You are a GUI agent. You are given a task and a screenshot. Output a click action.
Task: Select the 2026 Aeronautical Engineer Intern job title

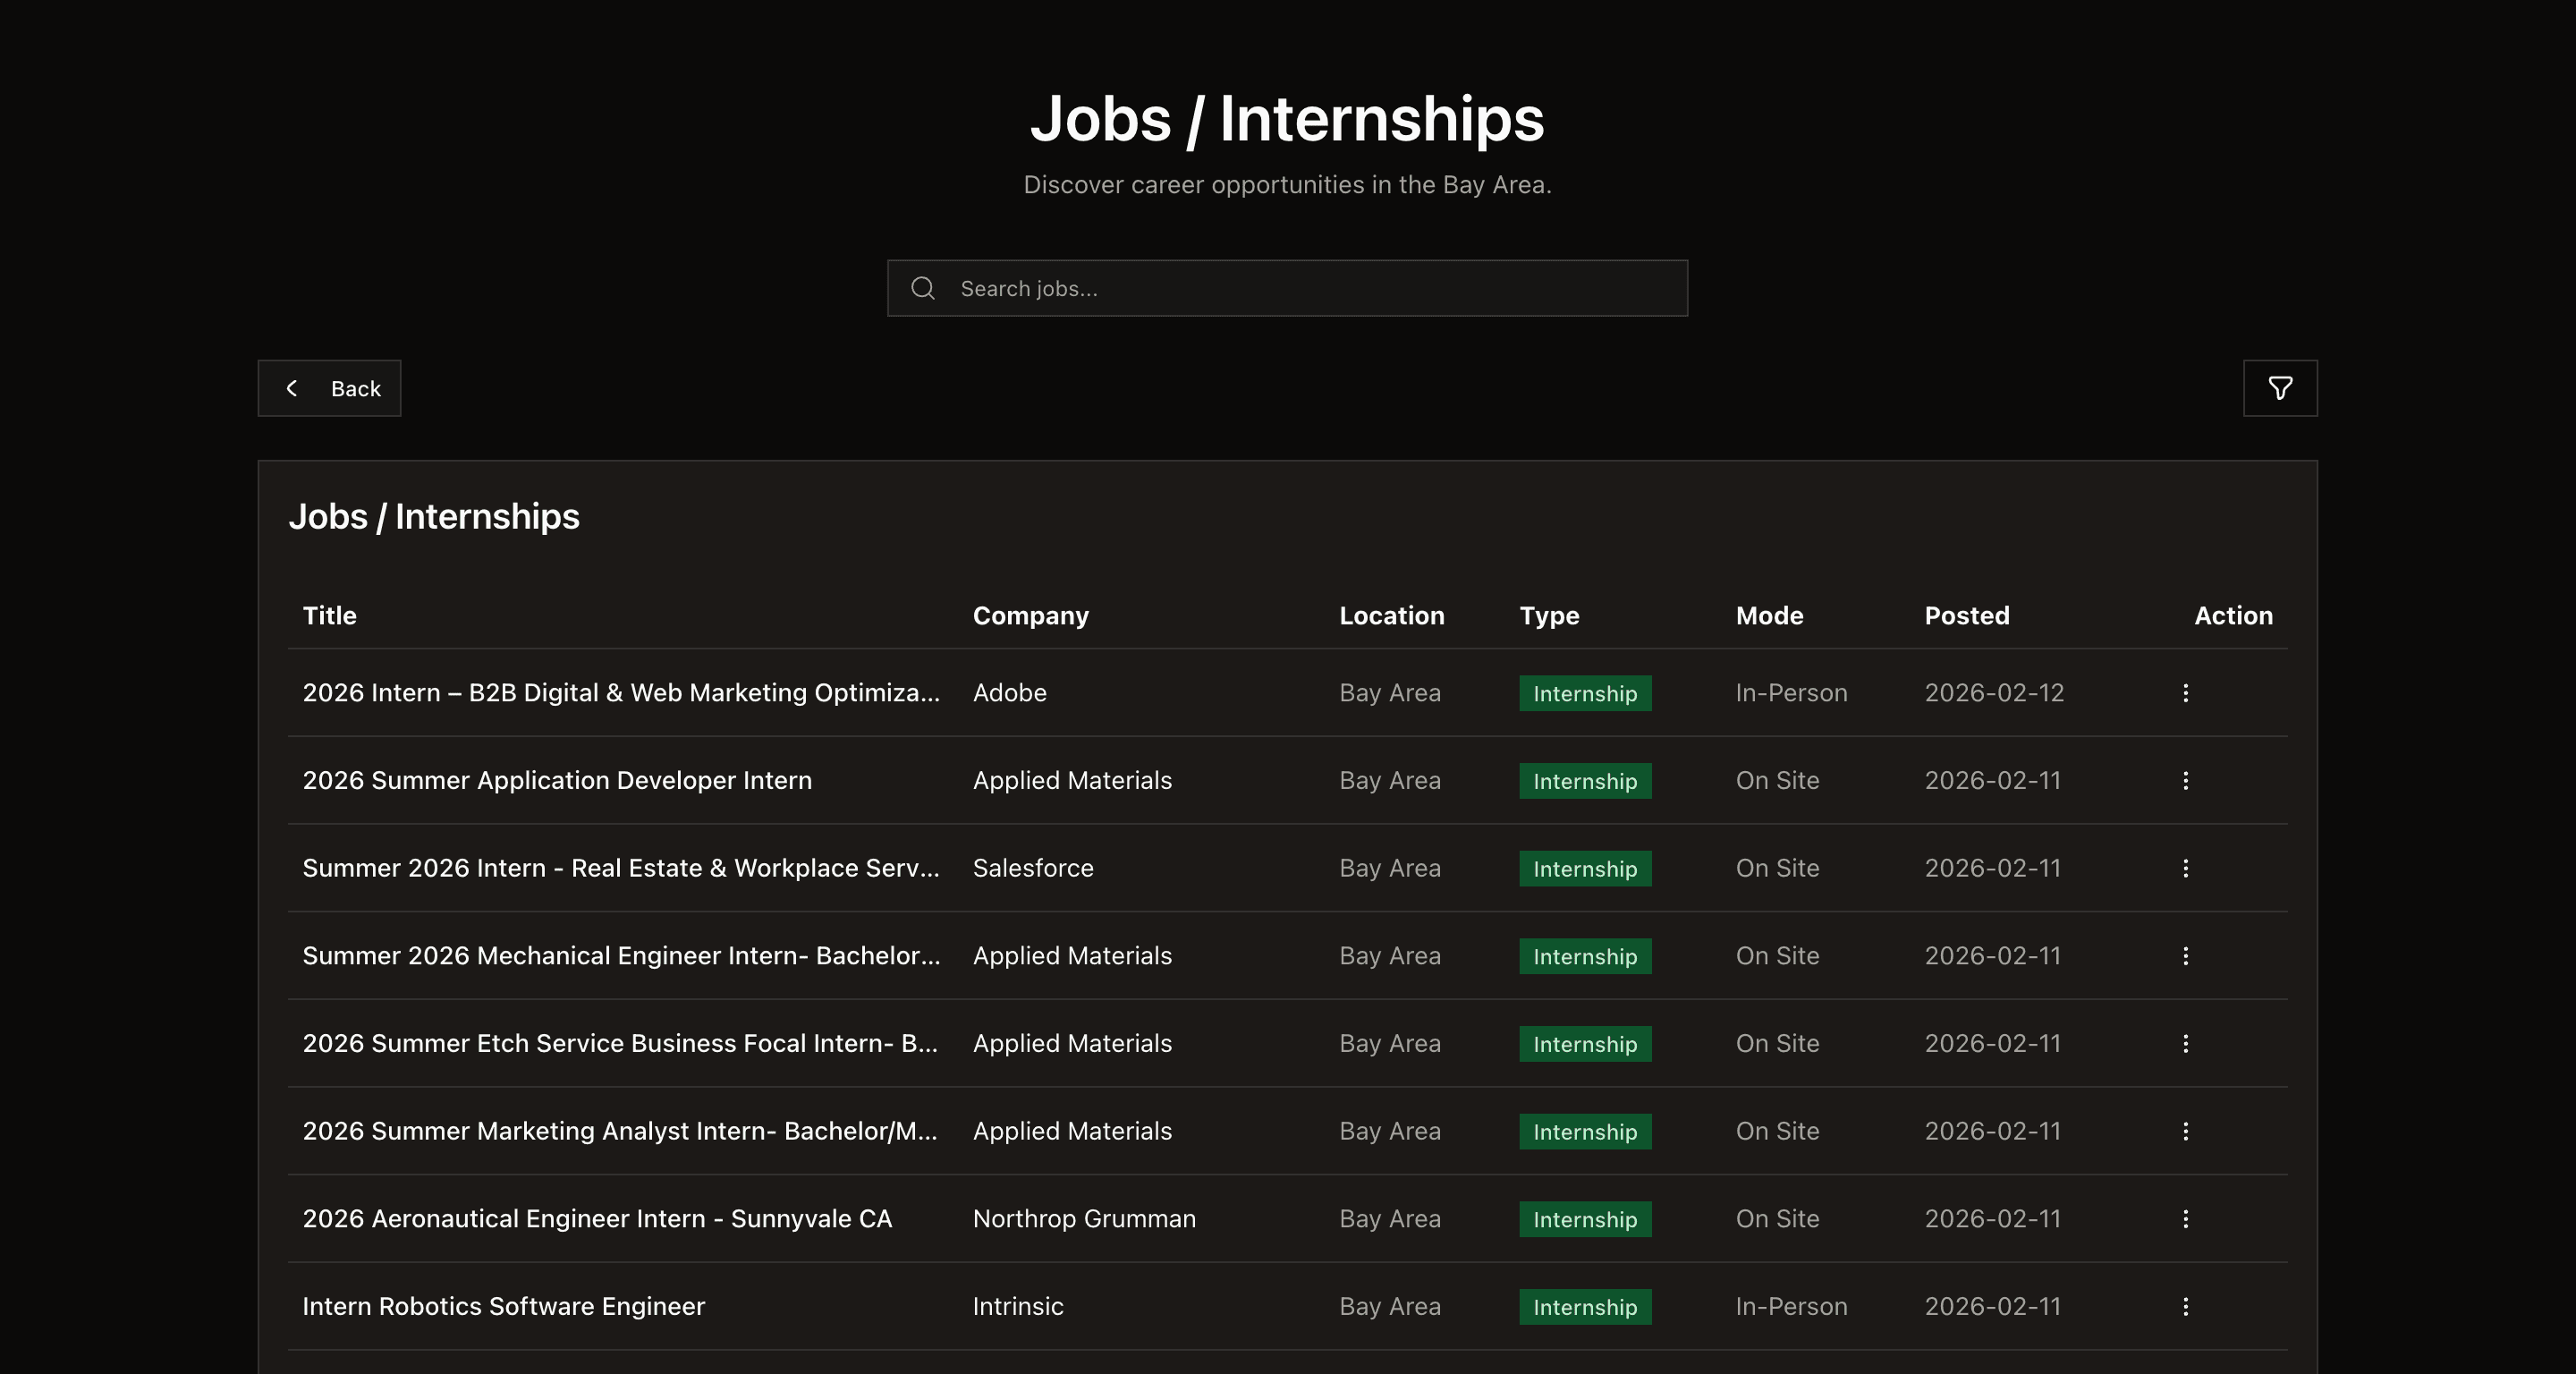coord(598,1219)
